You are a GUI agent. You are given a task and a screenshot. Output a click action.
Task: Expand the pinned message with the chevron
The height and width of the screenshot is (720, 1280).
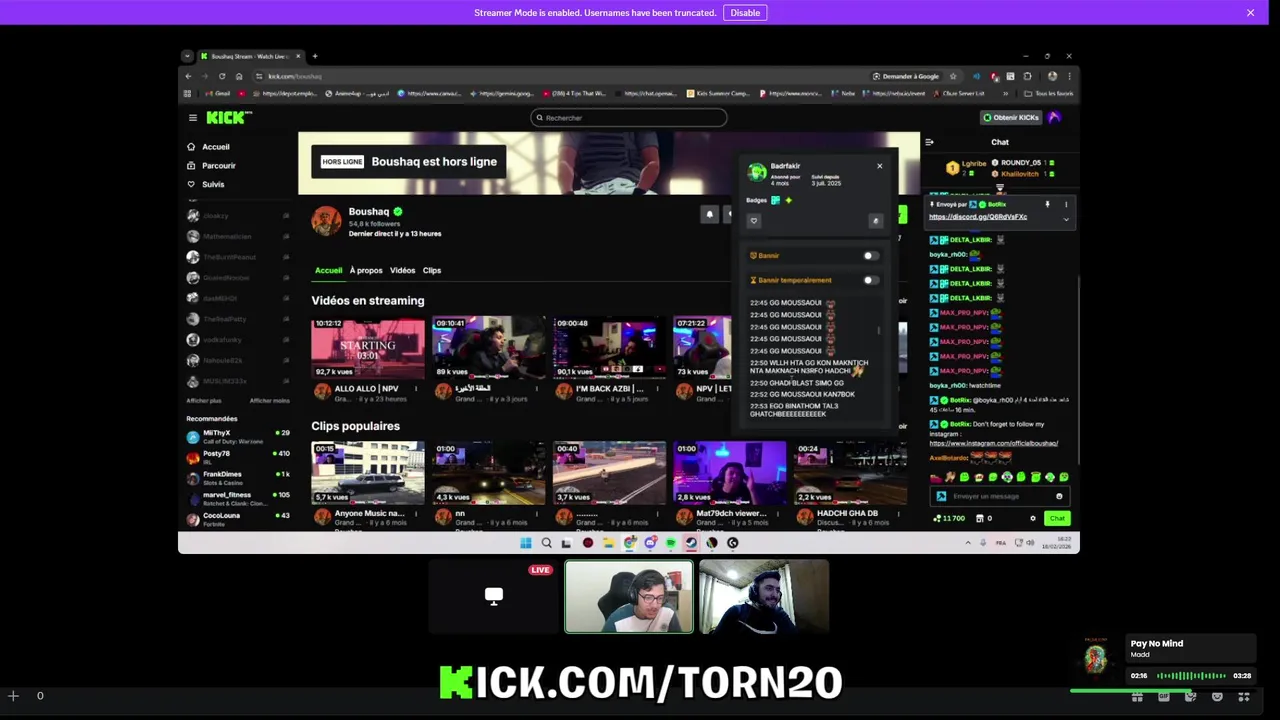(1066, 219)
